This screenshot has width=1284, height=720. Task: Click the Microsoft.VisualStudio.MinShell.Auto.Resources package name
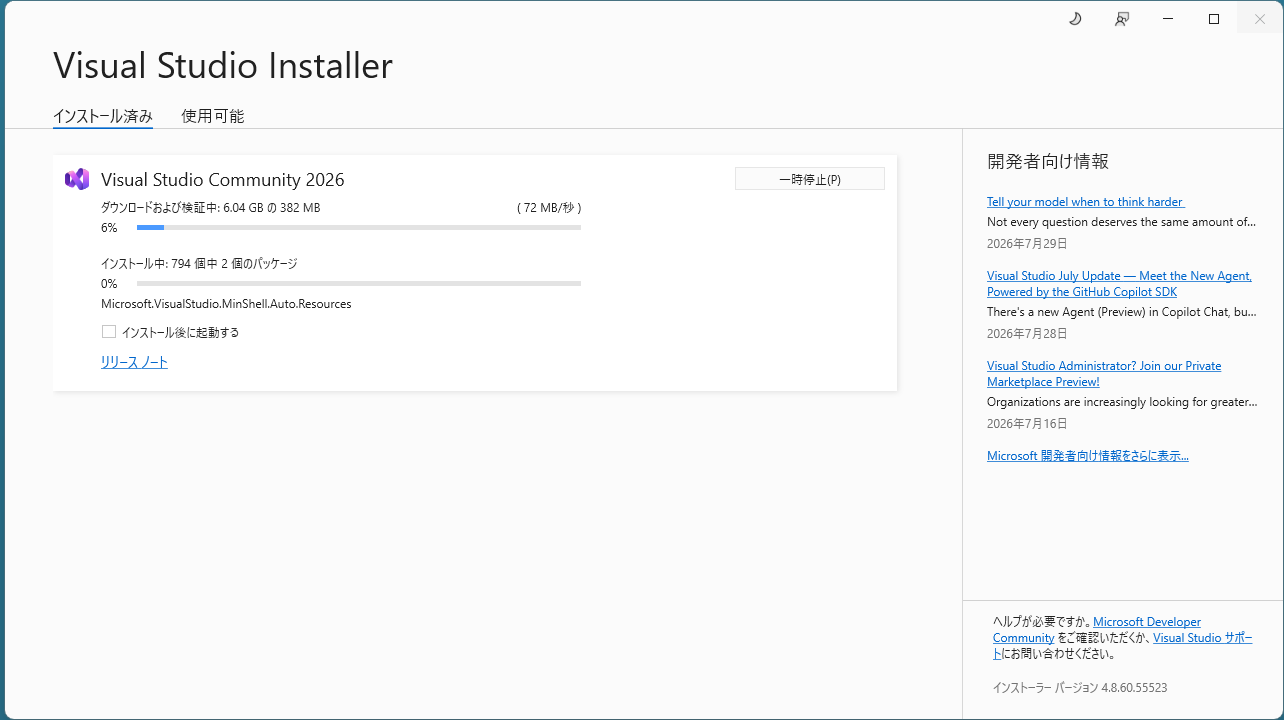(x=226, y=304)
